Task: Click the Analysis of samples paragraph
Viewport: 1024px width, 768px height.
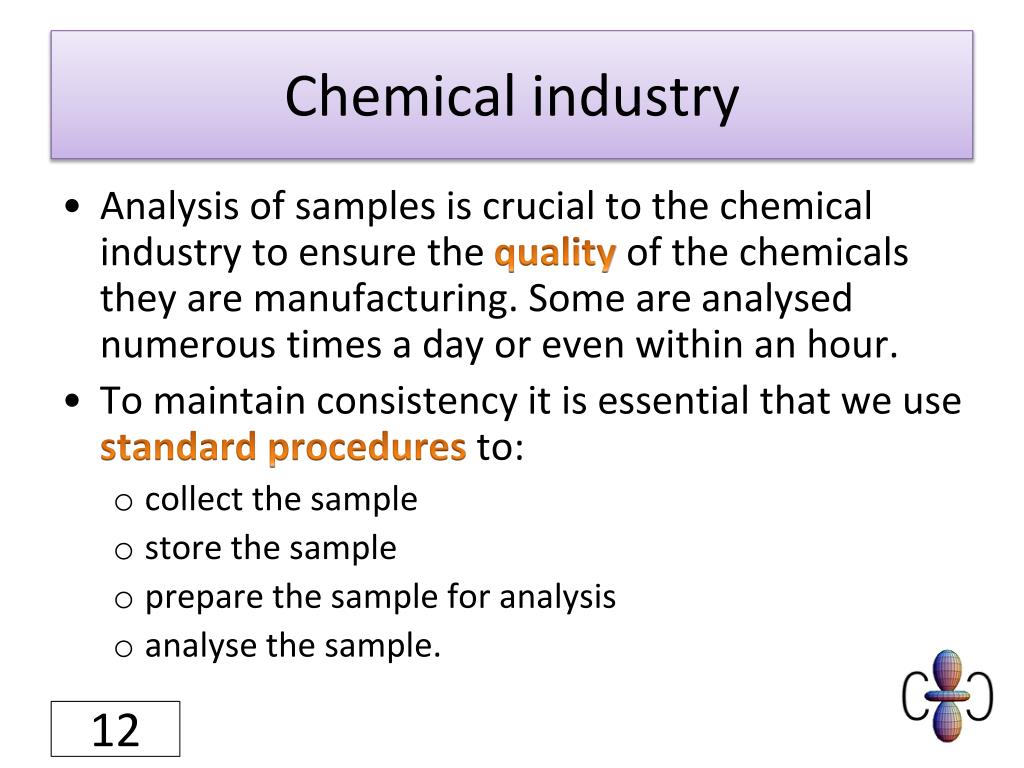Action: point(504,275)
